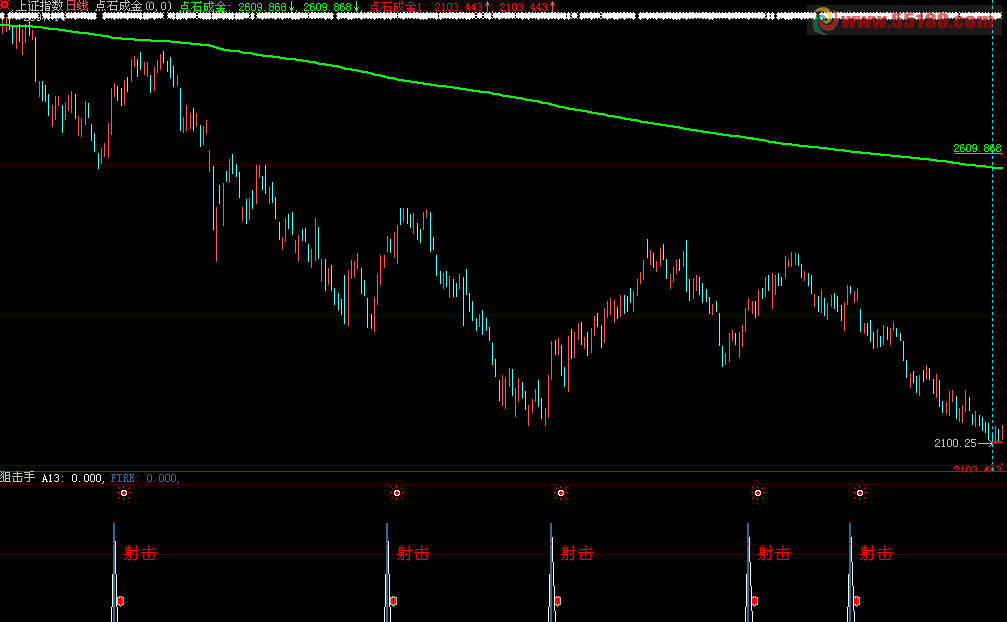Click the red gear icon beside 上证指数
1007x622 pixels.
[x=5, y=5]
